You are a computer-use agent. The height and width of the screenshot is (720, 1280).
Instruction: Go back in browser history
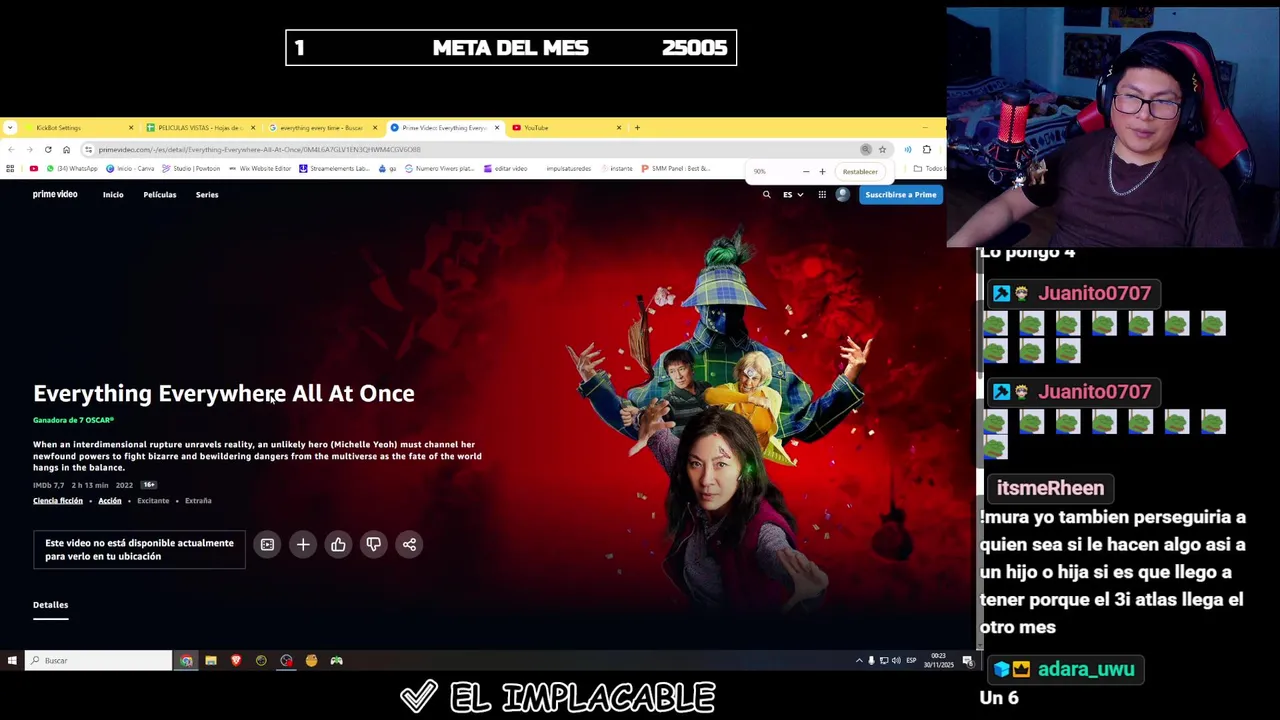click(x=10, y=150)
